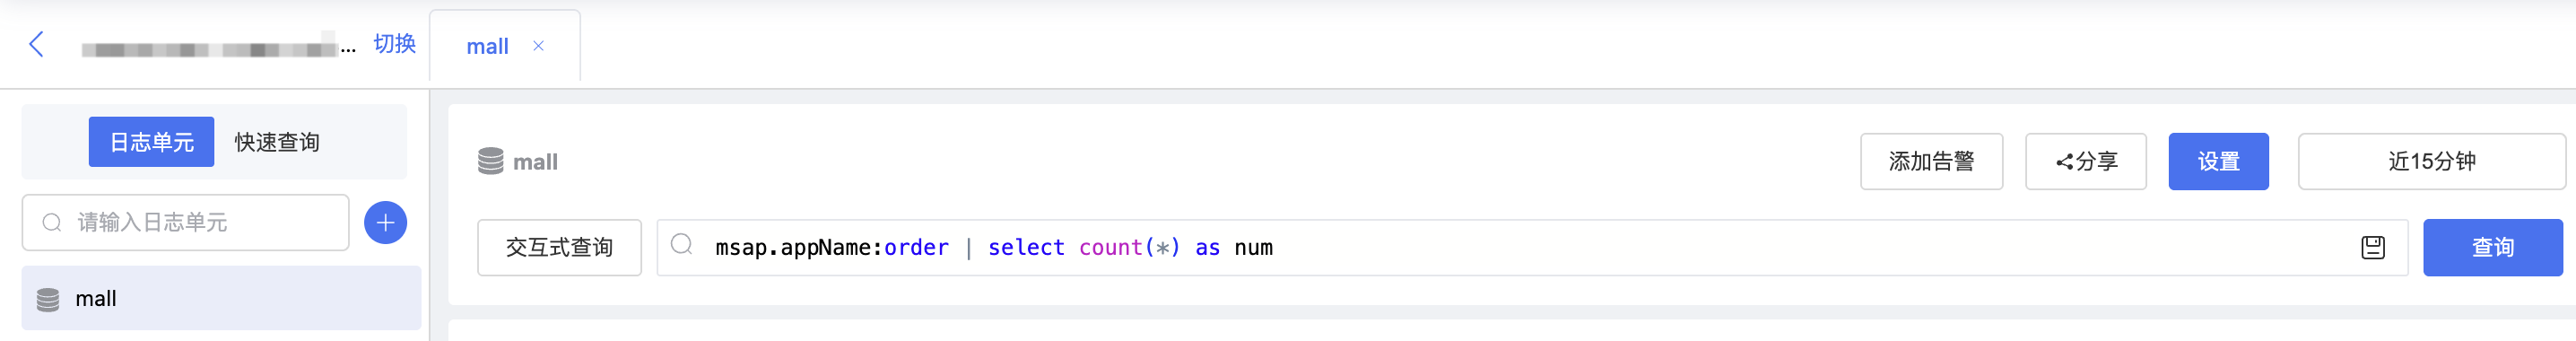The width and height of the screenshot is (2576, 341).
Task: Click the database icon in the mall header
Action: coord(490,161)
